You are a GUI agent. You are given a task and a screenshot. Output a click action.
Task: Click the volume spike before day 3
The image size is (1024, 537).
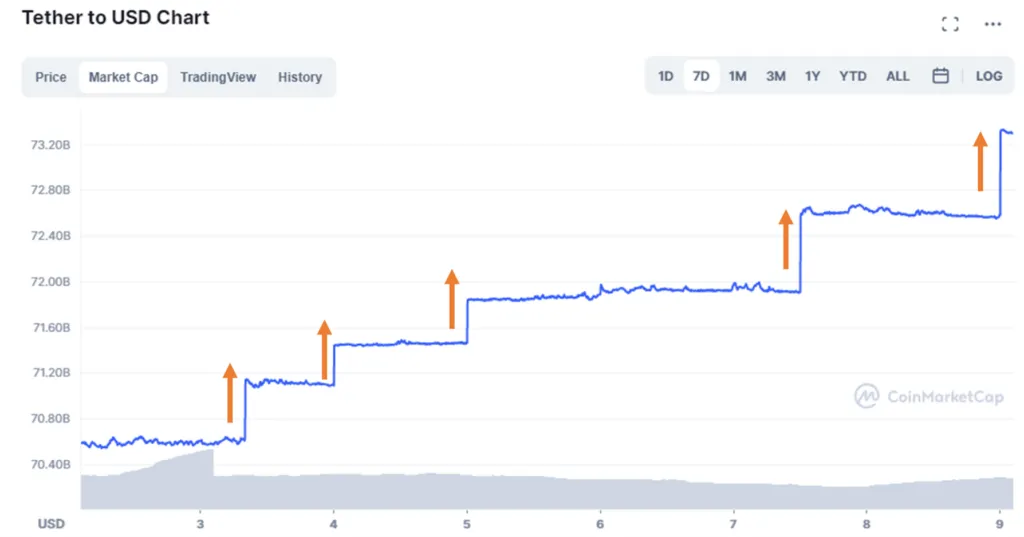point(189,461)
